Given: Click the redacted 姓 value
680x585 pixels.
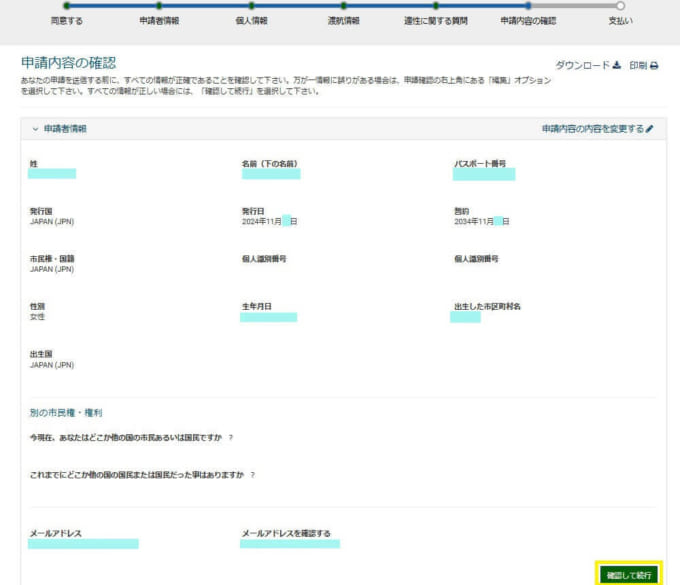Looking at the screenshot, I should point(52,173).
